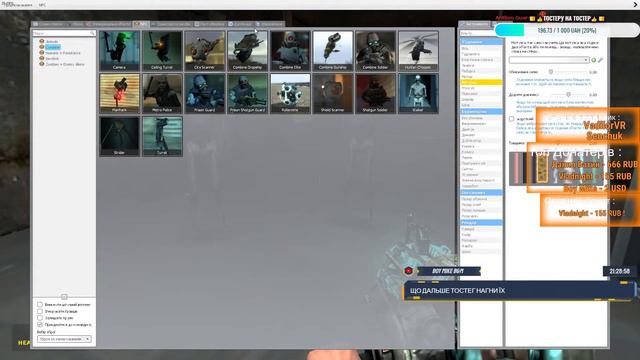Select the Combine Elite NPC
640x360 pixels.
290,51
